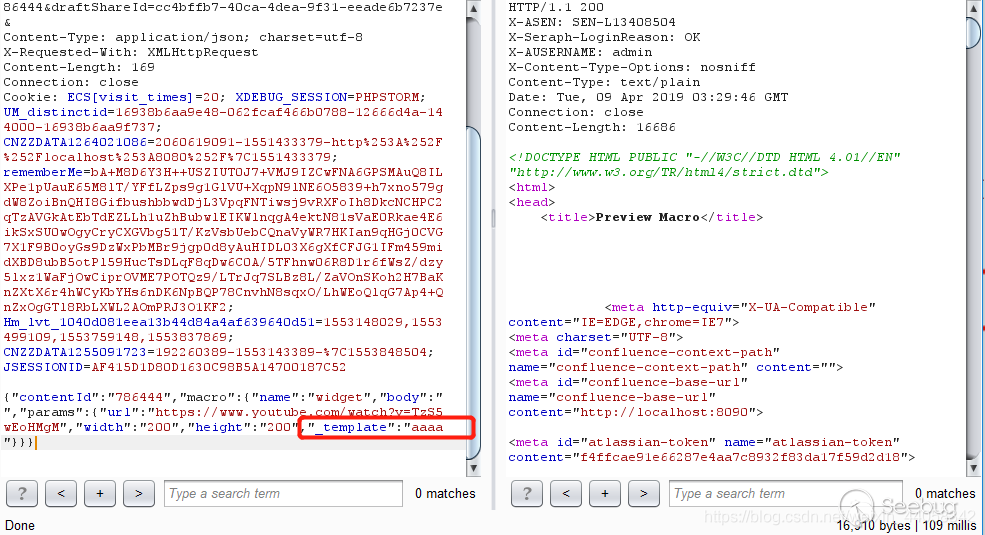Focus the response pane search field

(786, 494)
